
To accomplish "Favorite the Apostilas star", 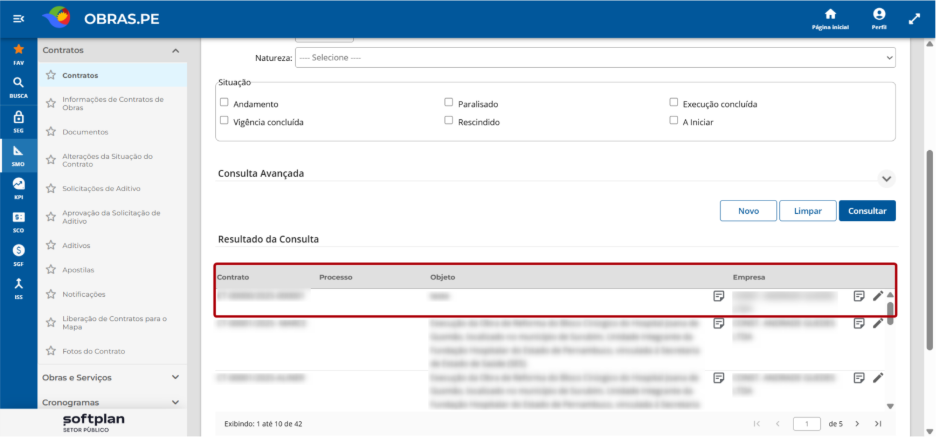I will pyautogui.click(x=51, y=270).
